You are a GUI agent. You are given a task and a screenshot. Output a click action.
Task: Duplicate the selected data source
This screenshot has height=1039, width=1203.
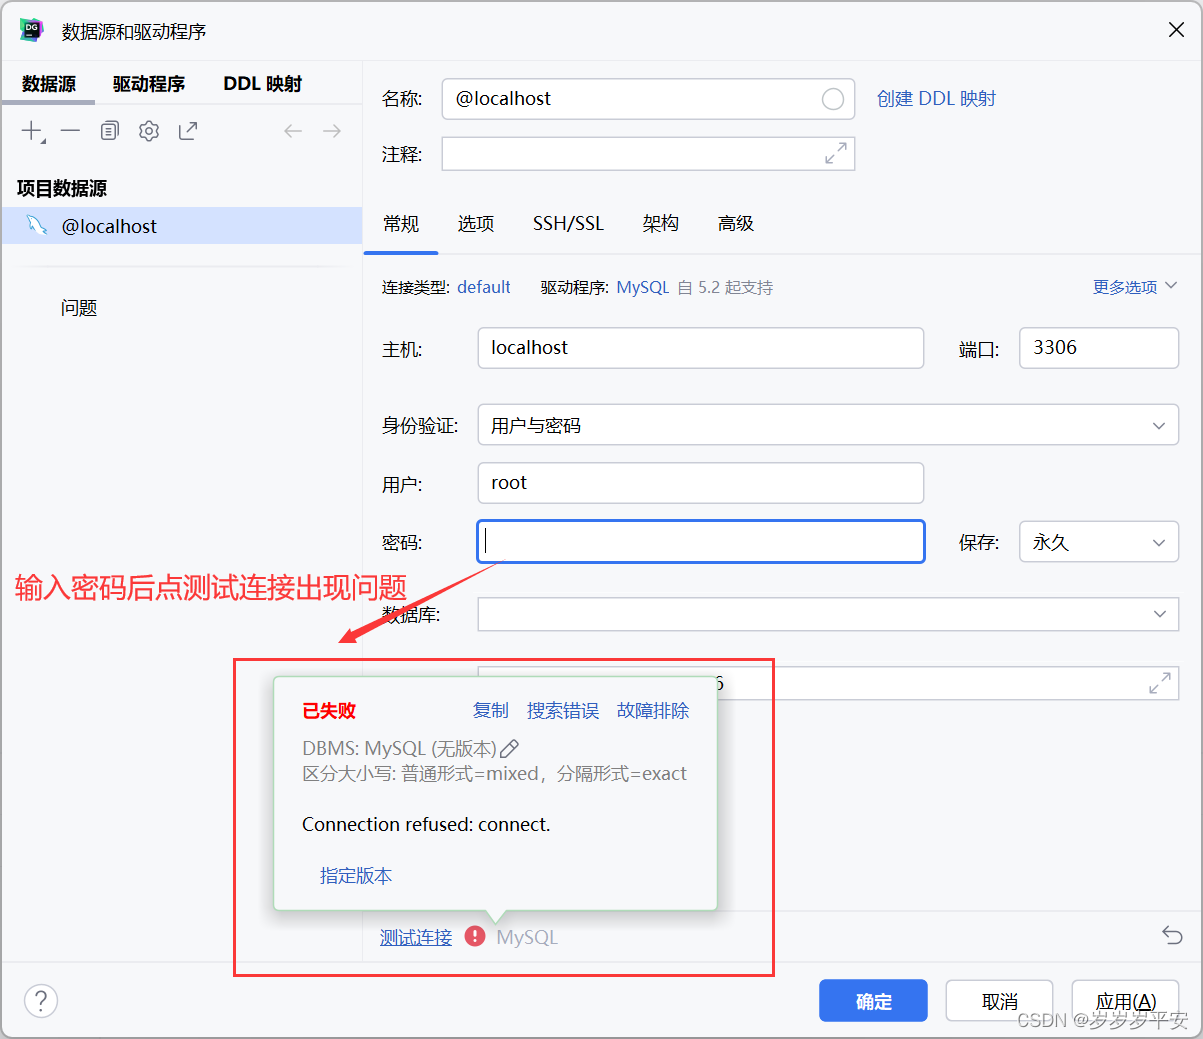(110, 131)
